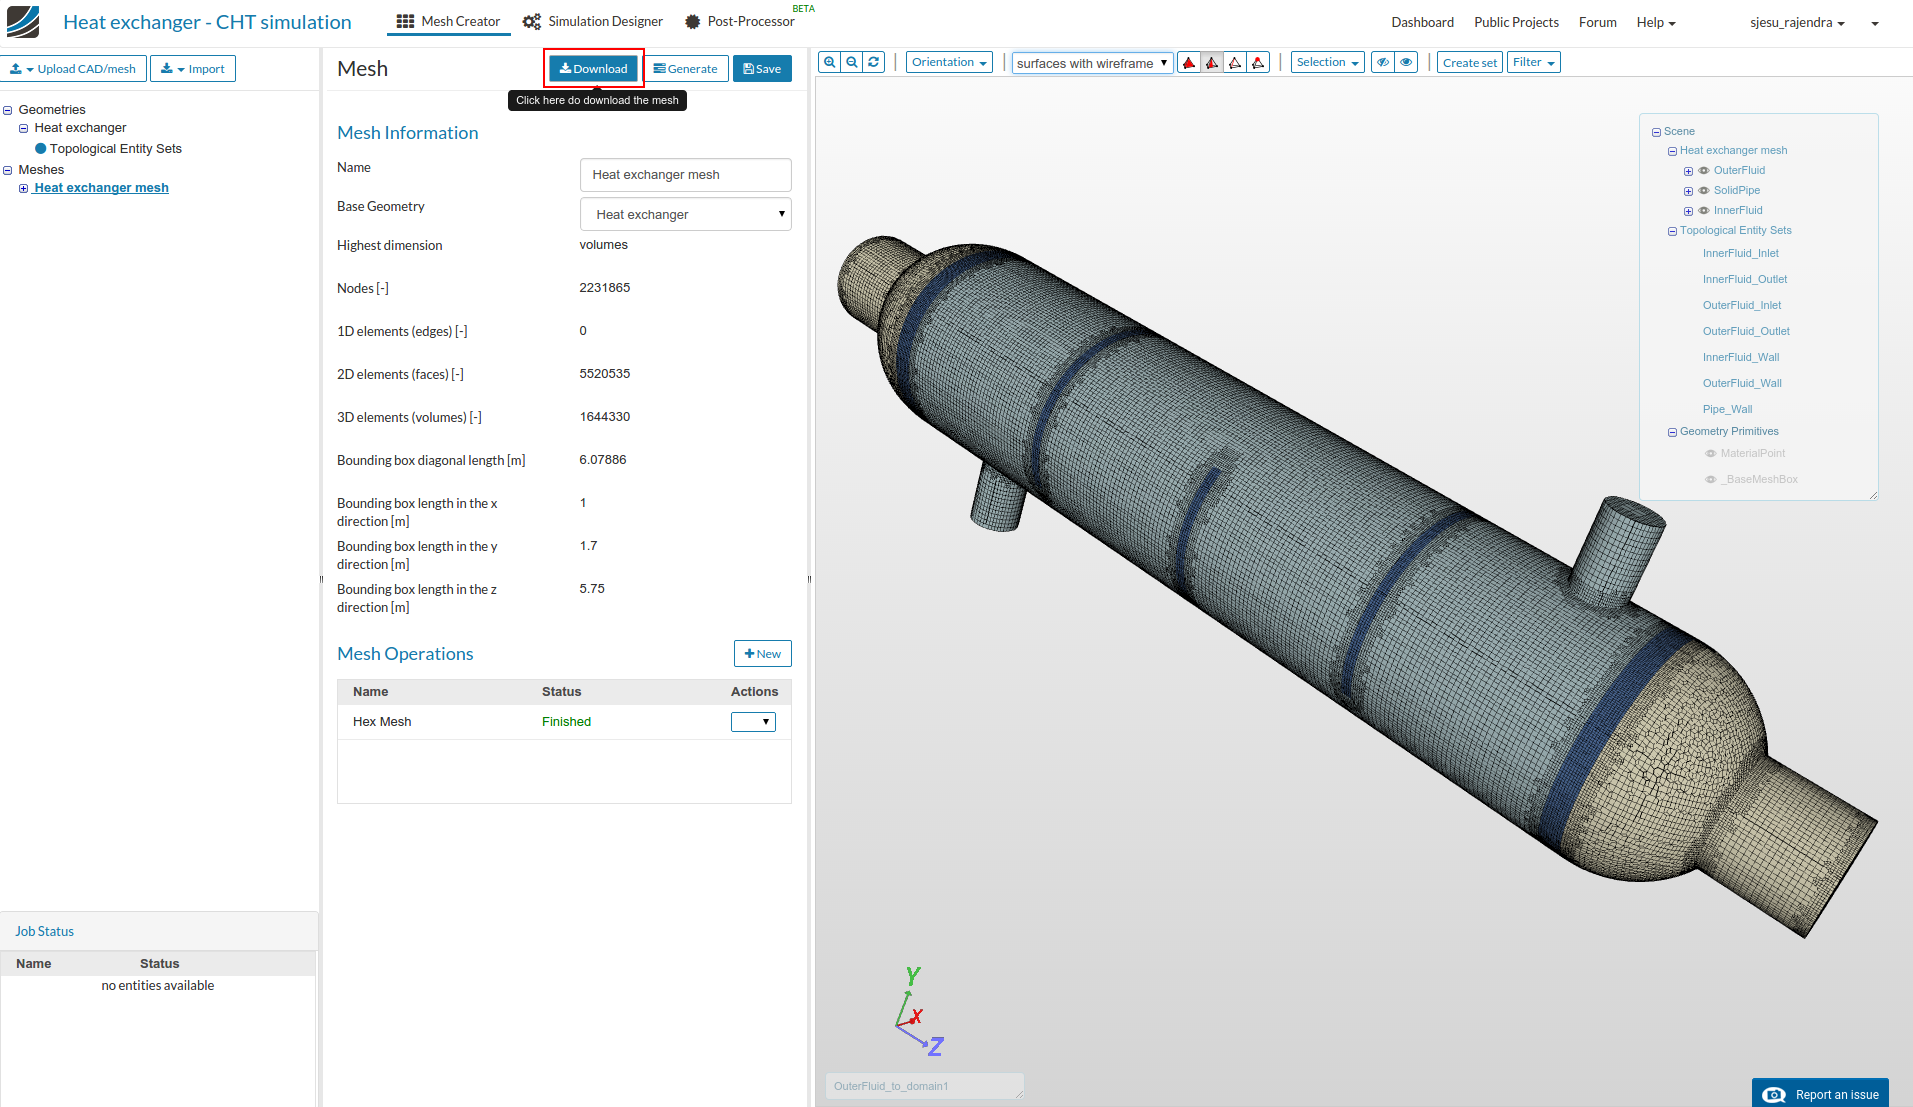Click the zoom out viewer icon
This screenshot has height=1107, width=1913.
852,62
